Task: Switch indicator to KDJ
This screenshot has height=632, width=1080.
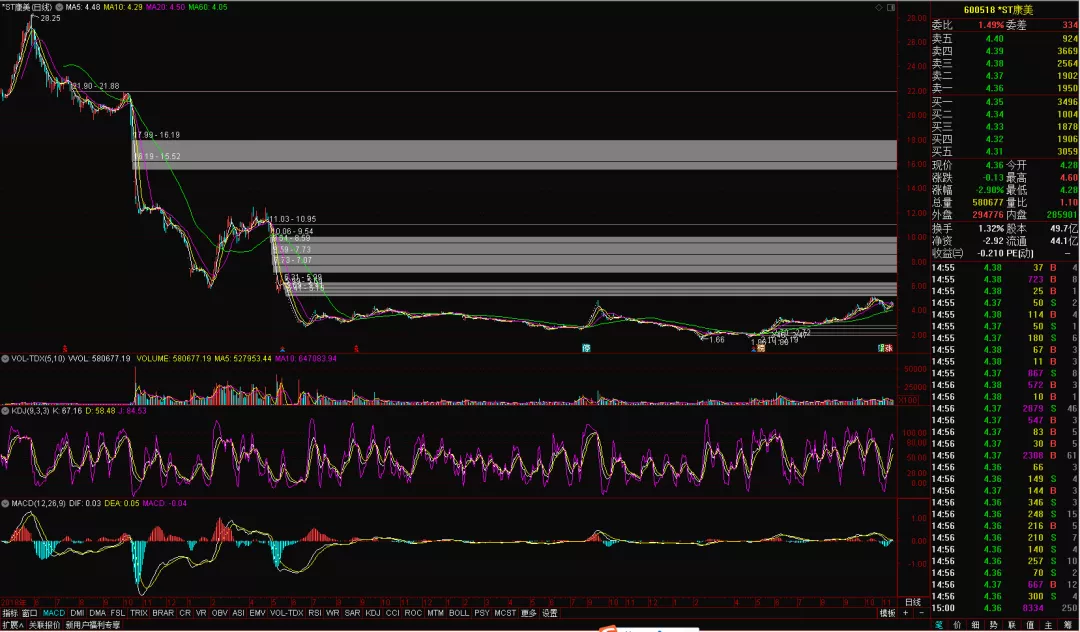Action: (373, 613)
